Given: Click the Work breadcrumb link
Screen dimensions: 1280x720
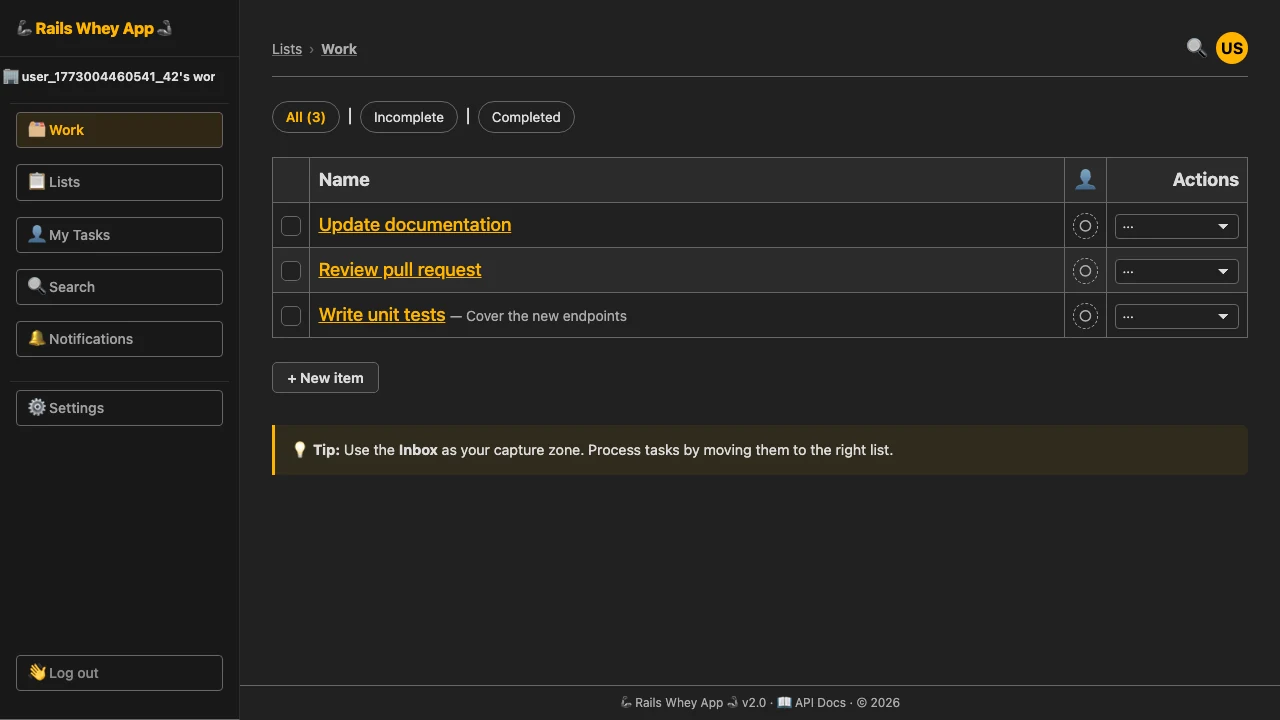Looking at the screenshot, I should pos(339,49).
